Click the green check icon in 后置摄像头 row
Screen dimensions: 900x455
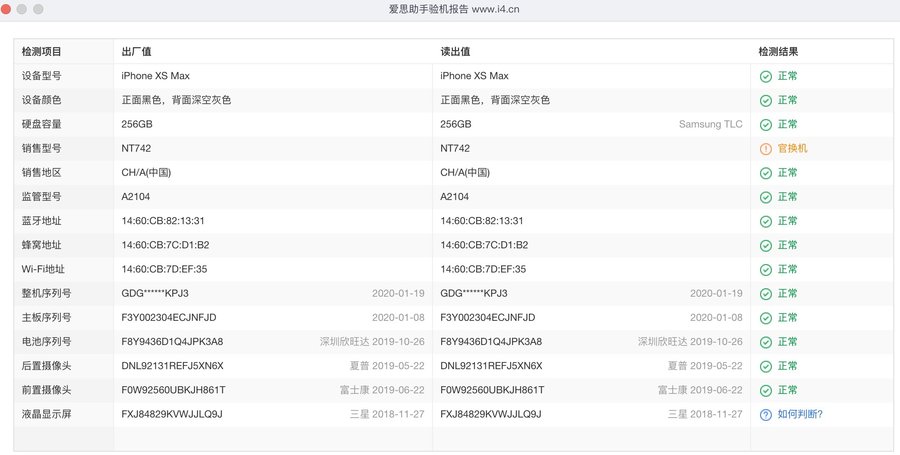click(766, 366)
